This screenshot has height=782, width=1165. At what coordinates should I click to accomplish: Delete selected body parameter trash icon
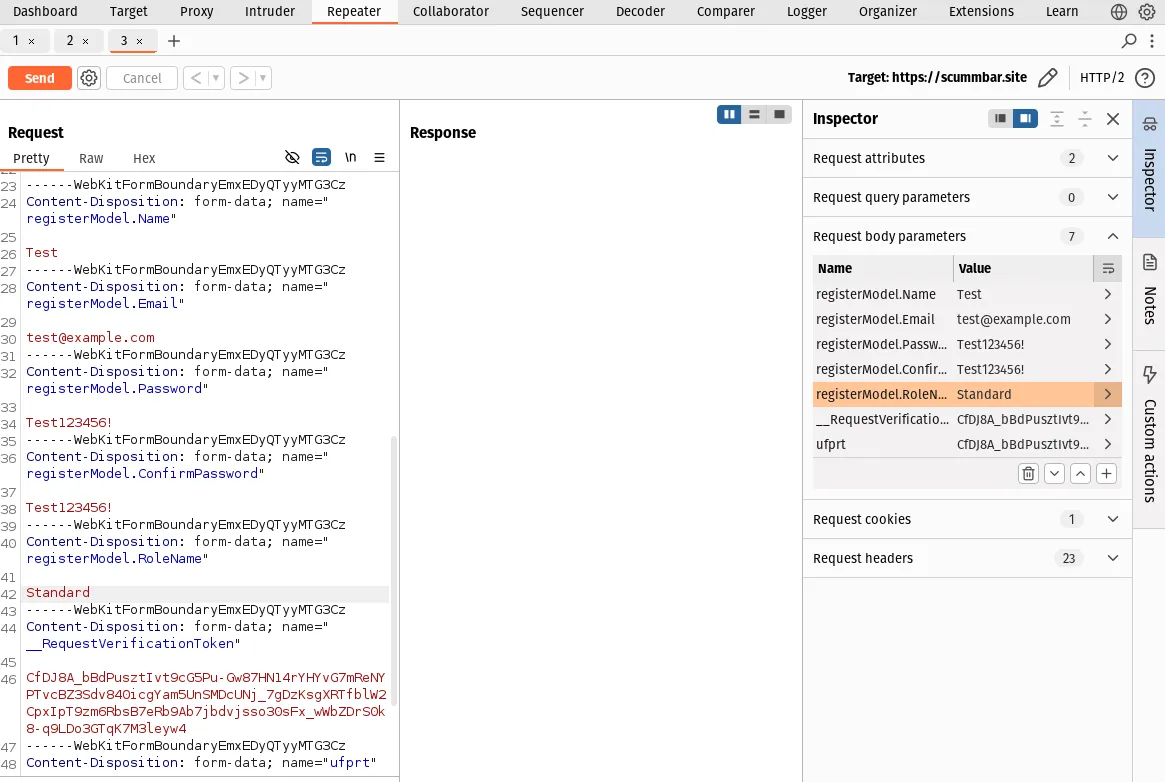[x=1028, y=474]
